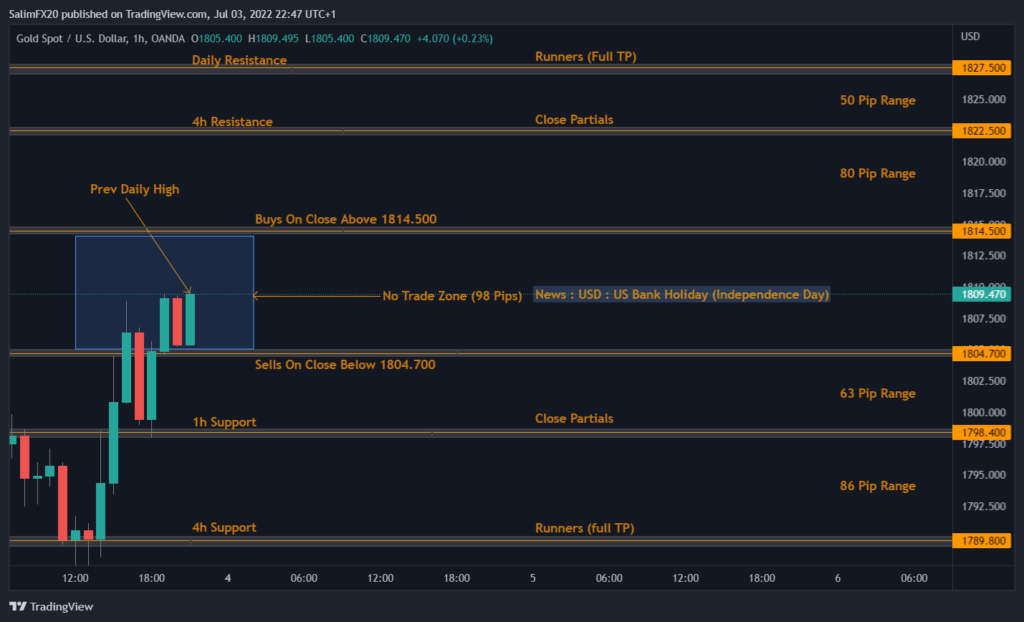Select the 4h Support line label
This screenshot has height=622, width=1024.
point(224,527)
